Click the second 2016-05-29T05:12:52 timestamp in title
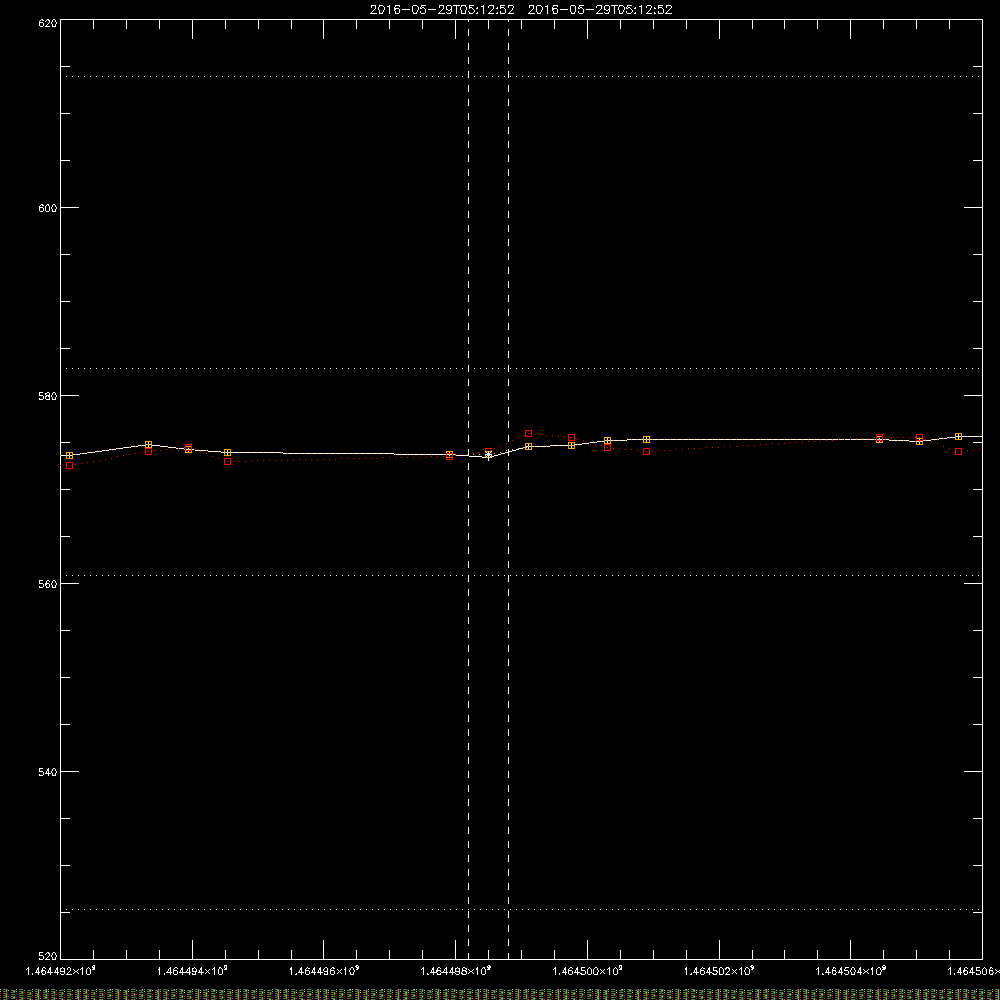This screenshot has width=1000, height=1000. (600, 10)
